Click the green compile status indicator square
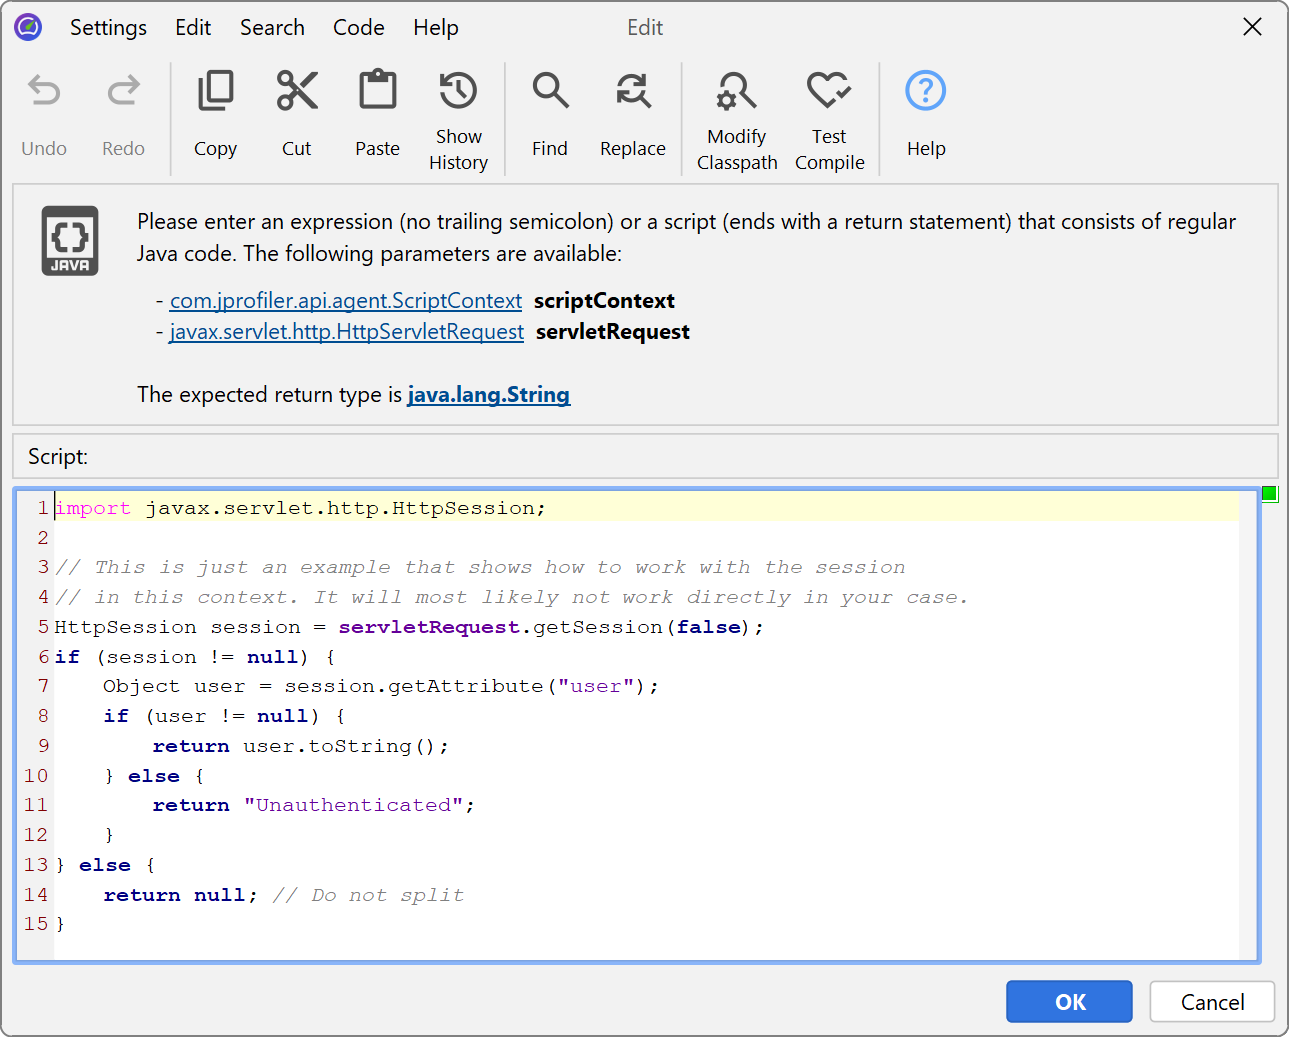This screenshot has height=1037, width=1289. coord(1269,493)
